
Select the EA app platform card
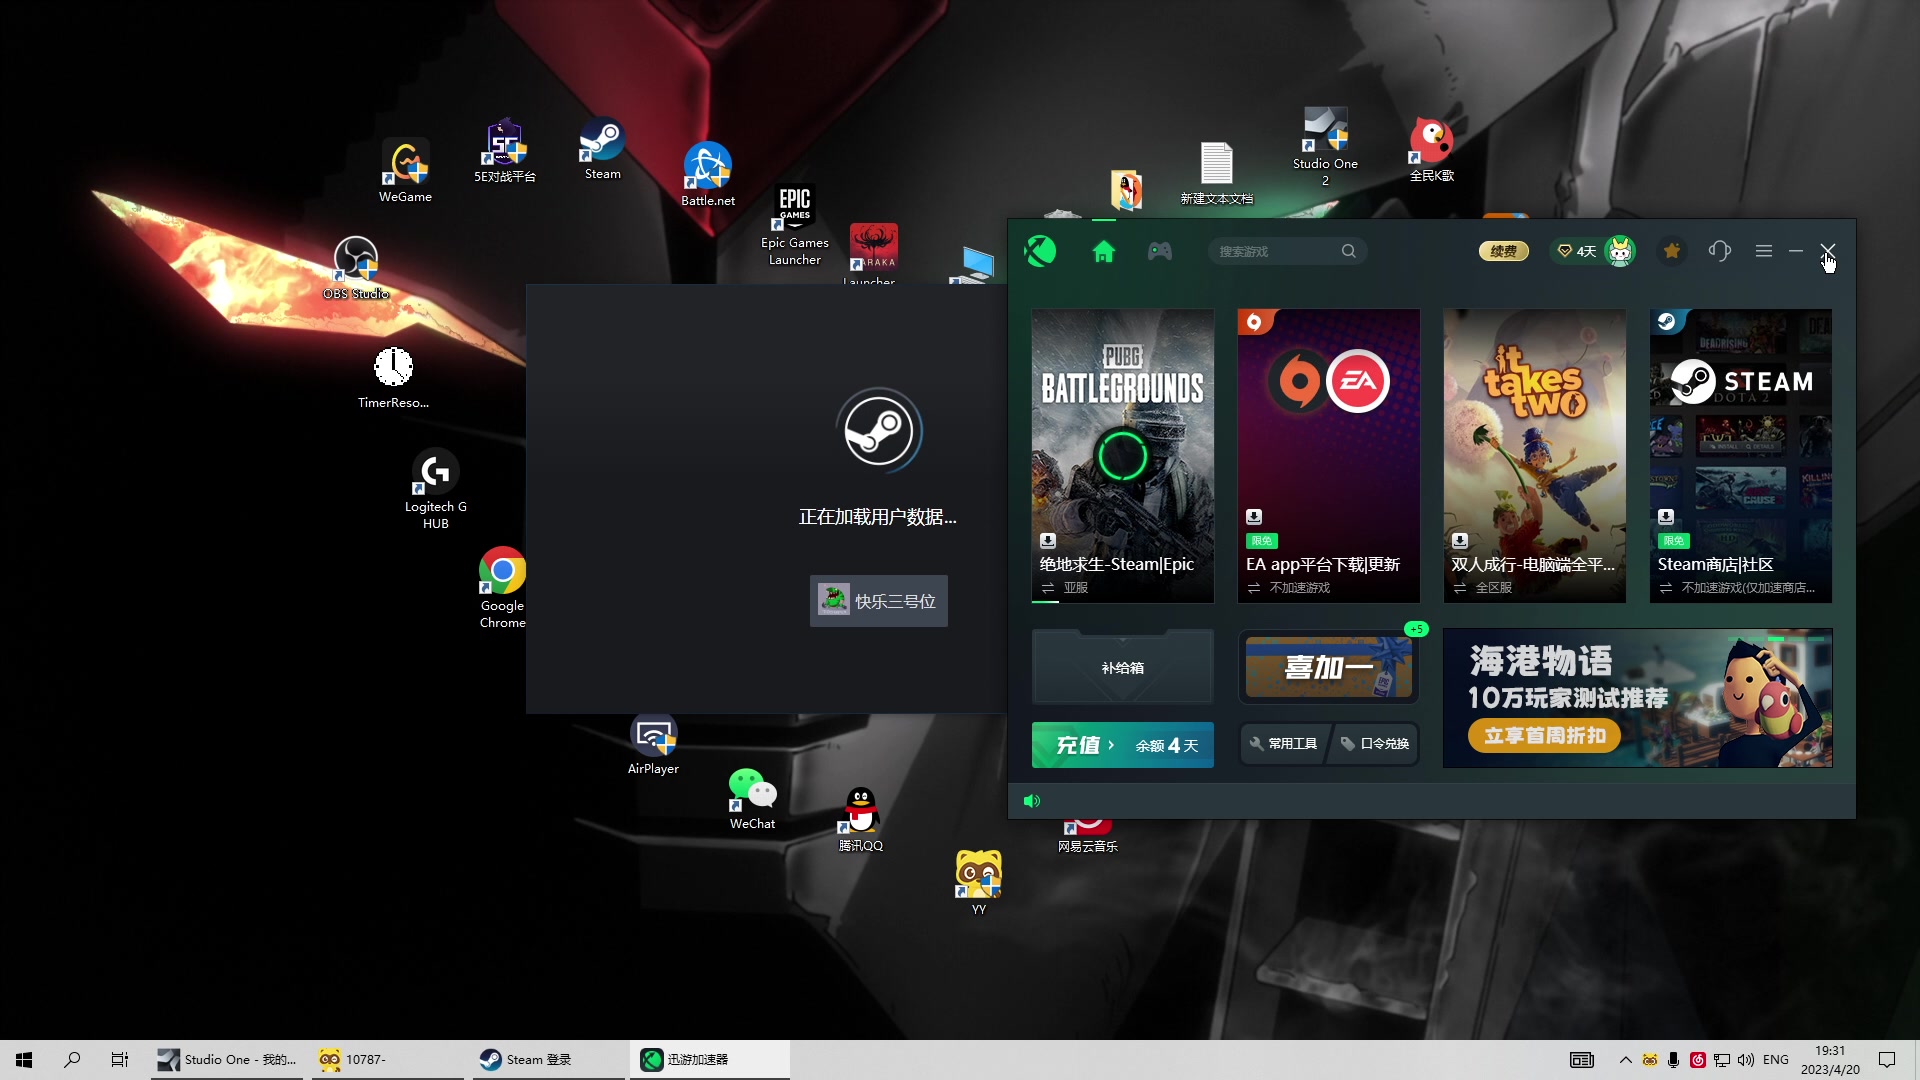click(x=1328, y=455)
